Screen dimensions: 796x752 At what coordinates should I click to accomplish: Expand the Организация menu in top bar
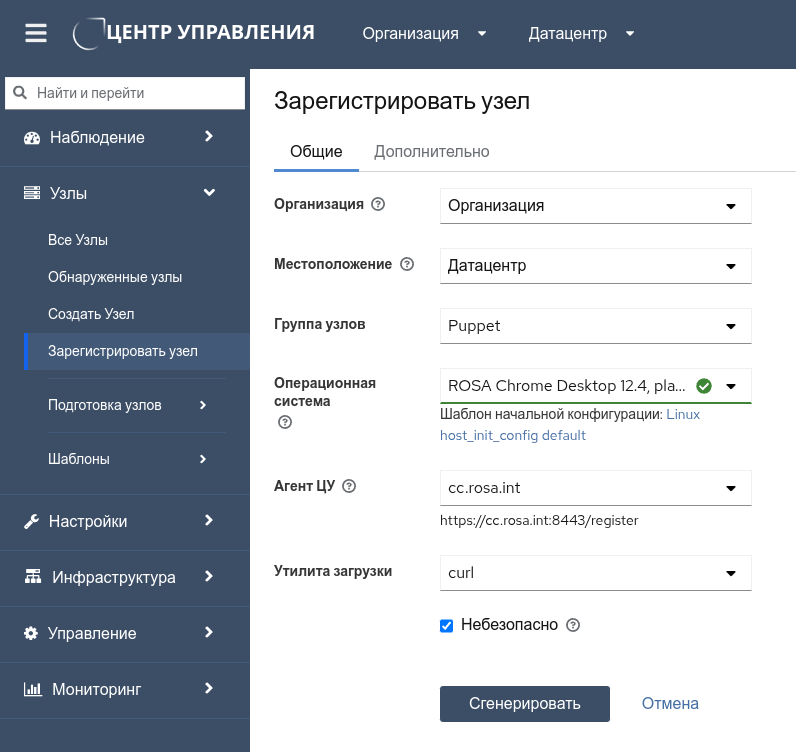click(424, 33)
